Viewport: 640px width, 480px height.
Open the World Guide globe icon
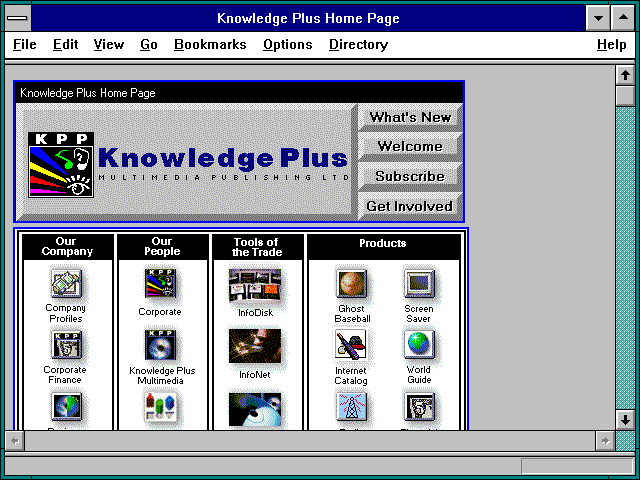pos(419,344)
